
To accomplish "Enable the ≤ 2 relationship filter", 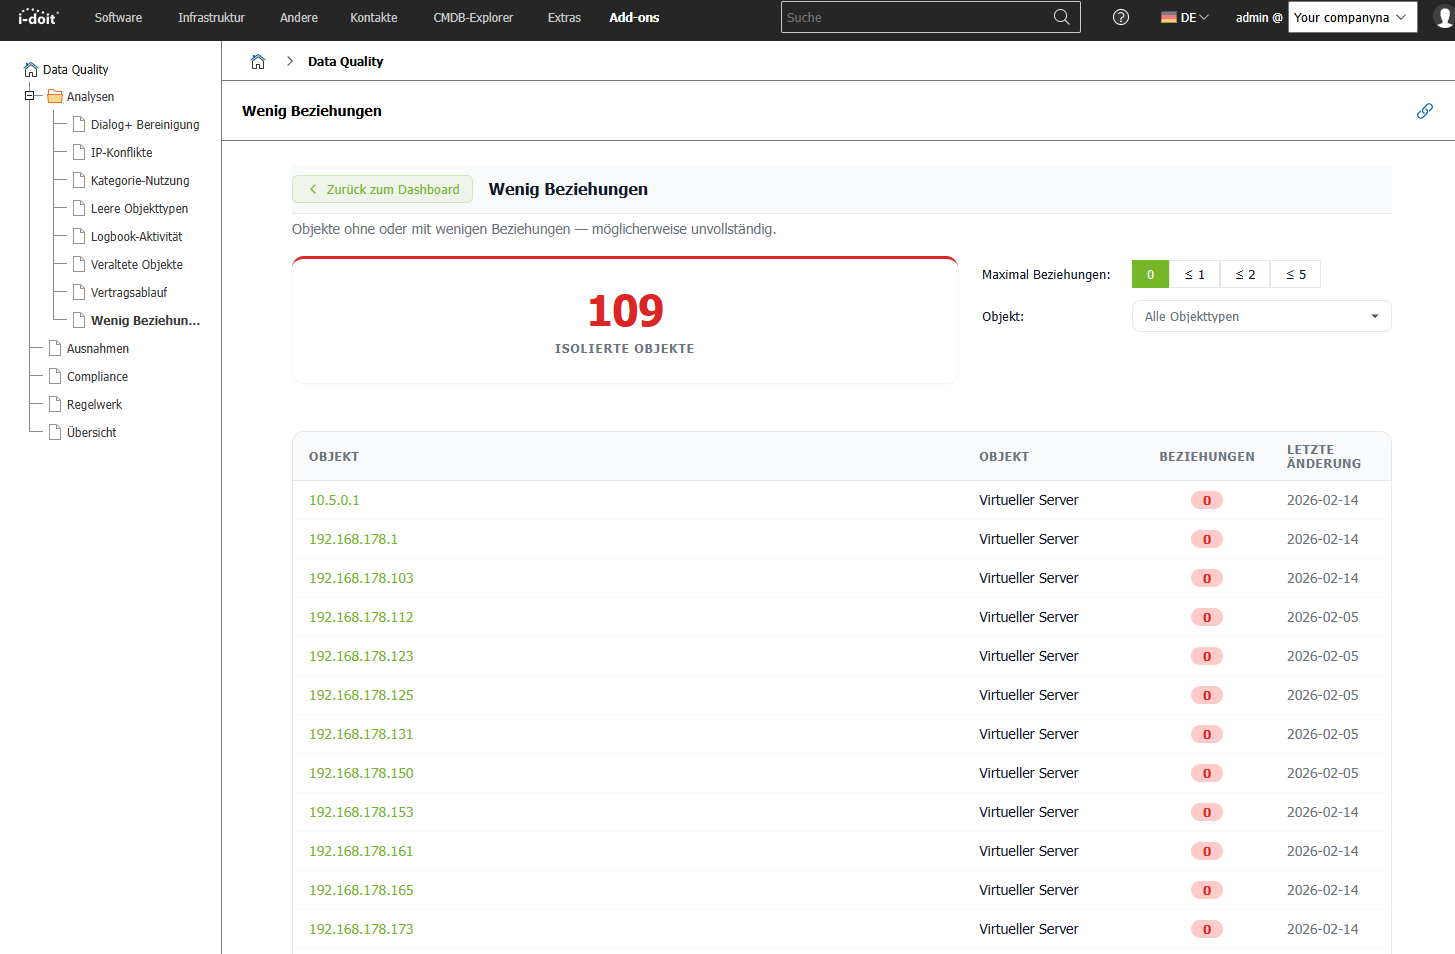I will 1244,273.
